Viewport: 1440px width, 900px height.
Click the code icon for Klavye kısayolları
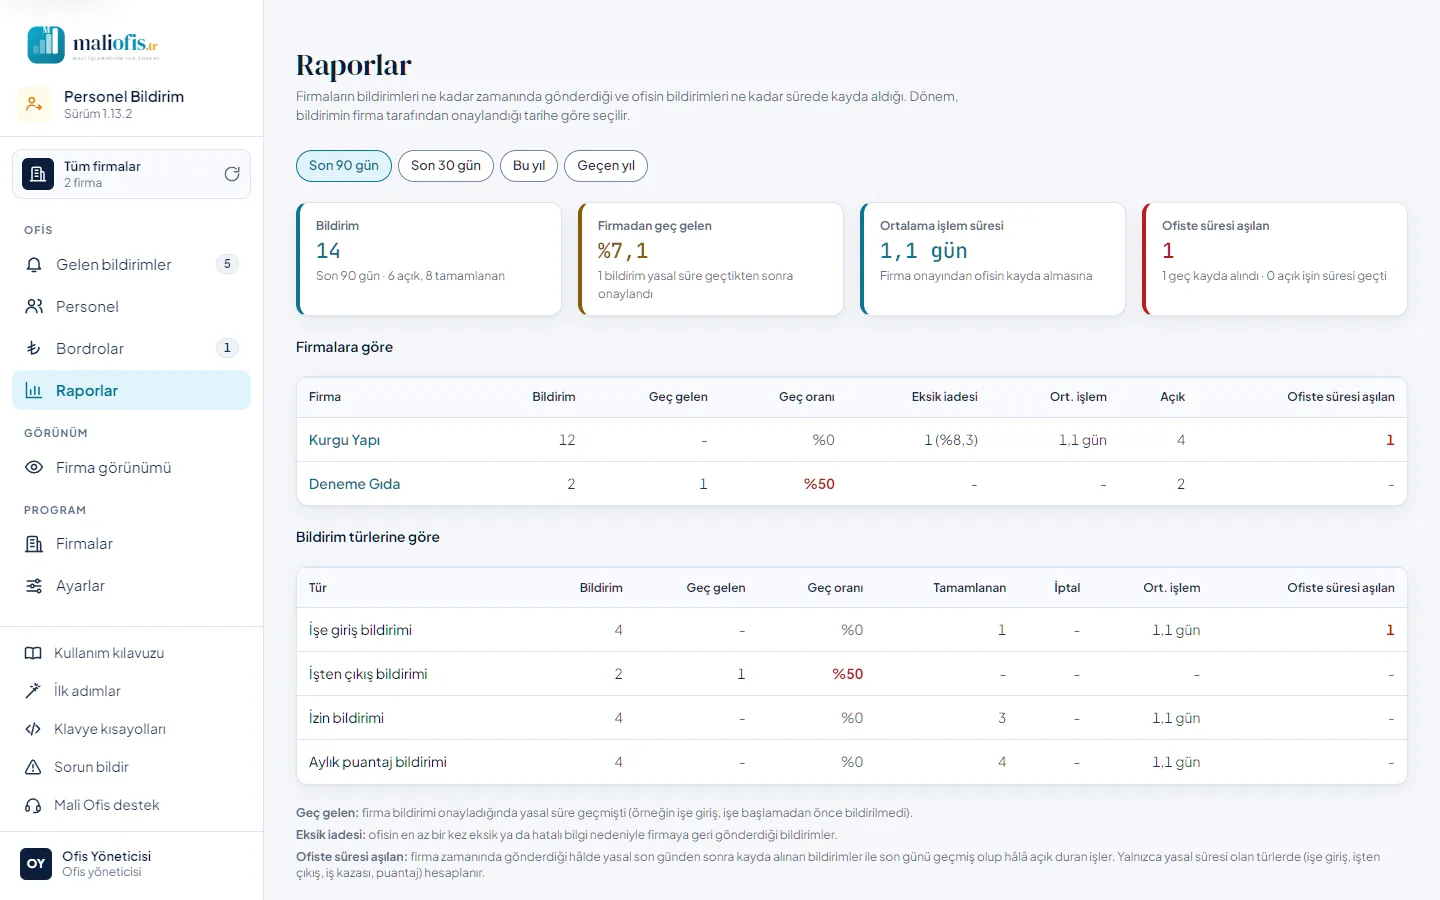pos(33,729)
